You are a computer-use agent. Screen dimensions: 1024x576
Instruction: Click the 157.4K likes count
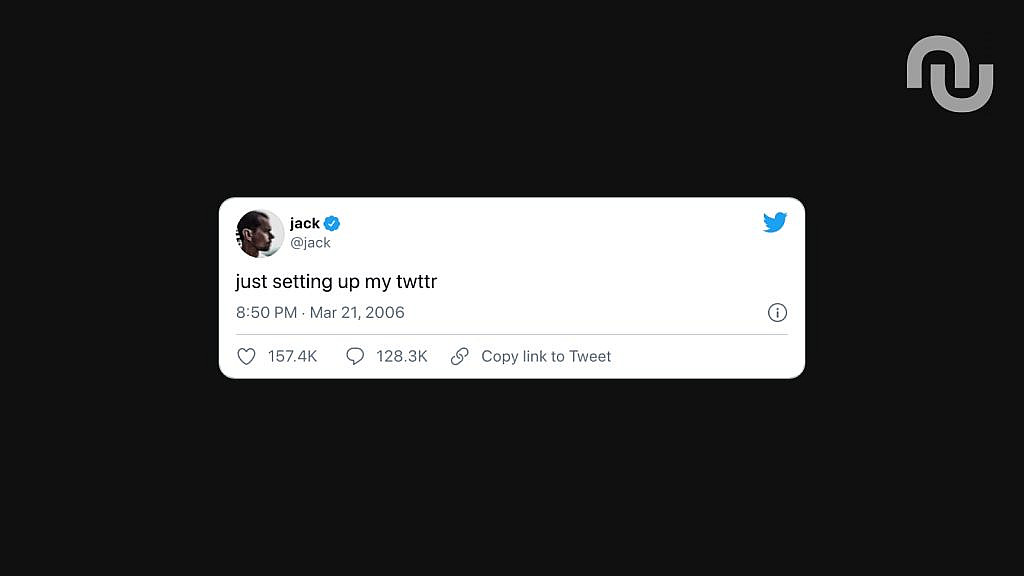(293, 356)
